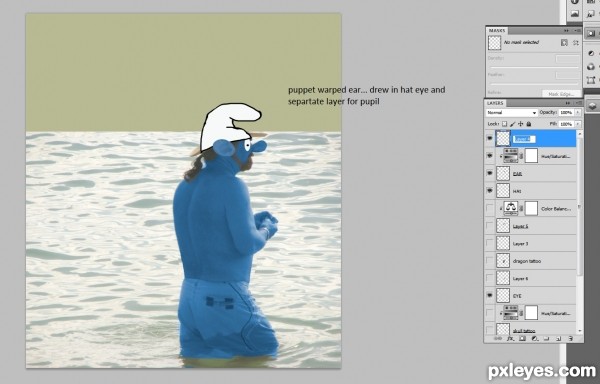Image resolution: width=600 pixels, height=384 pixels.
Task: Click the Fill value field
Action: 566,124
